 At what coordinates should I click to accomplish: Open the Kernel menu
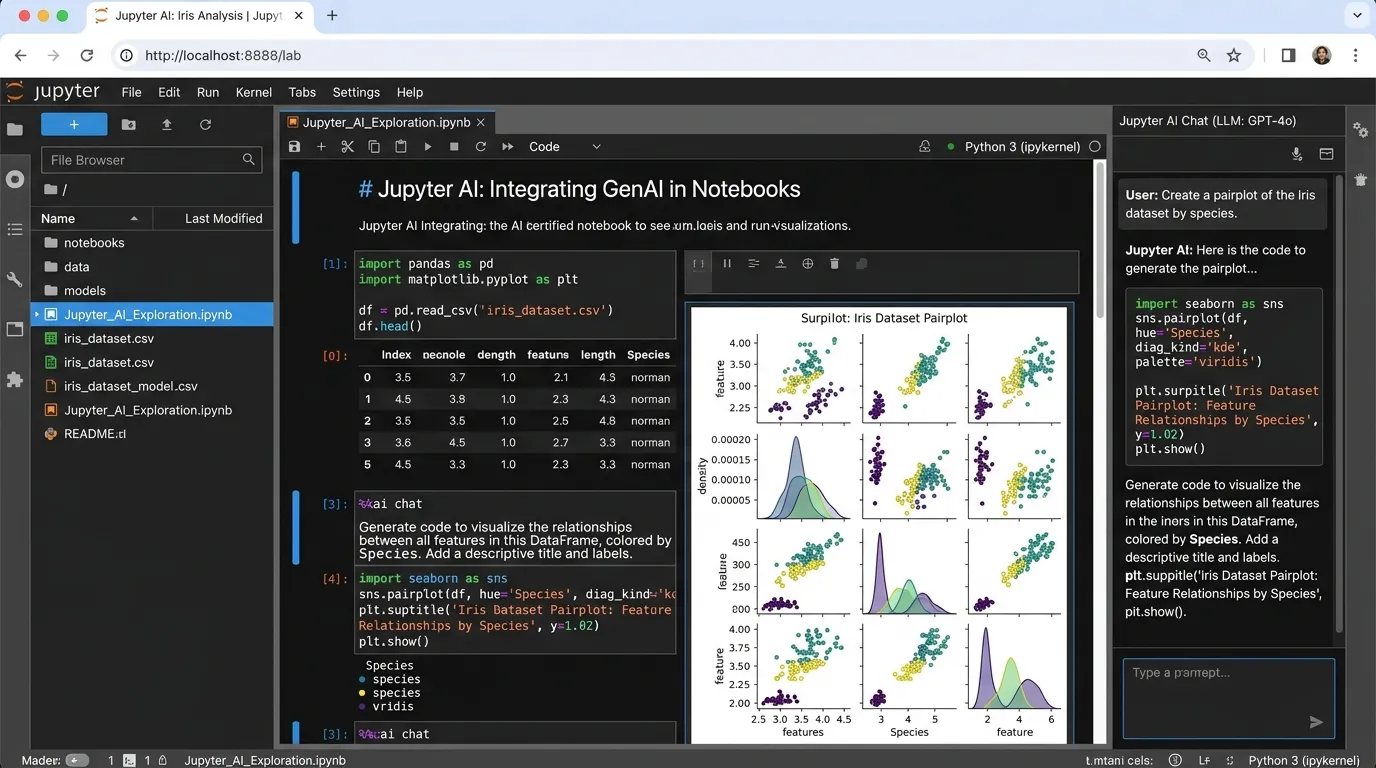tap(254, 92)
